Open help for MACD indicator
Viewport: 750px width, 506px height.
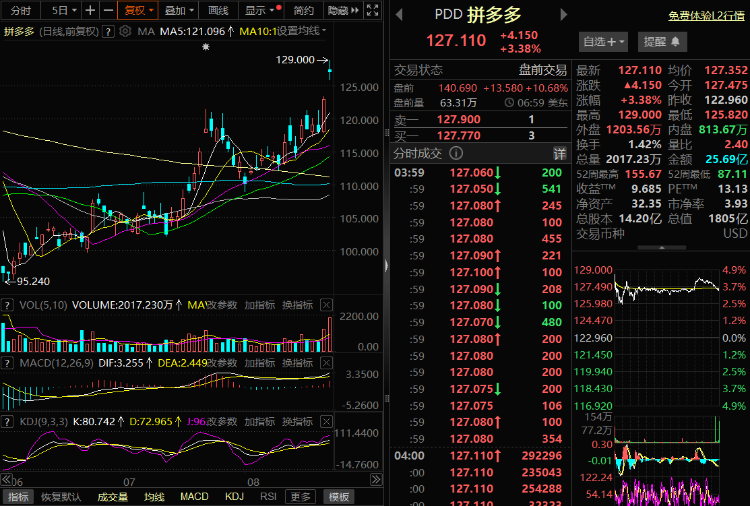(x=7, y=363)
